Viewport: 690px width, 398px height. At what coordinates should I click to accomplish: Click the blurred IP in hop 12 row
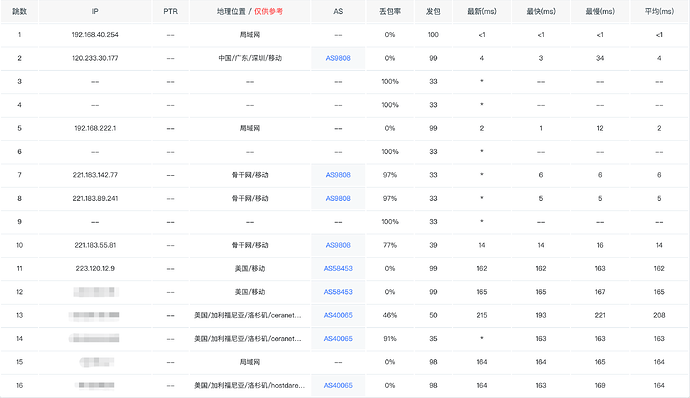click(96, 292)
